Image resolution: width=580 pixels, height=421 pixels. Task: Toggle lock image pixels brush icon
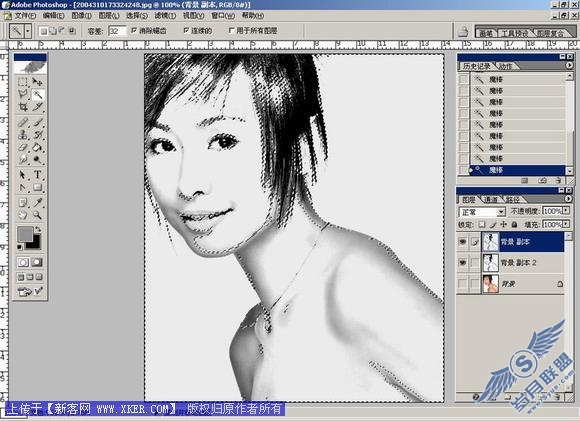coord(493,224)
